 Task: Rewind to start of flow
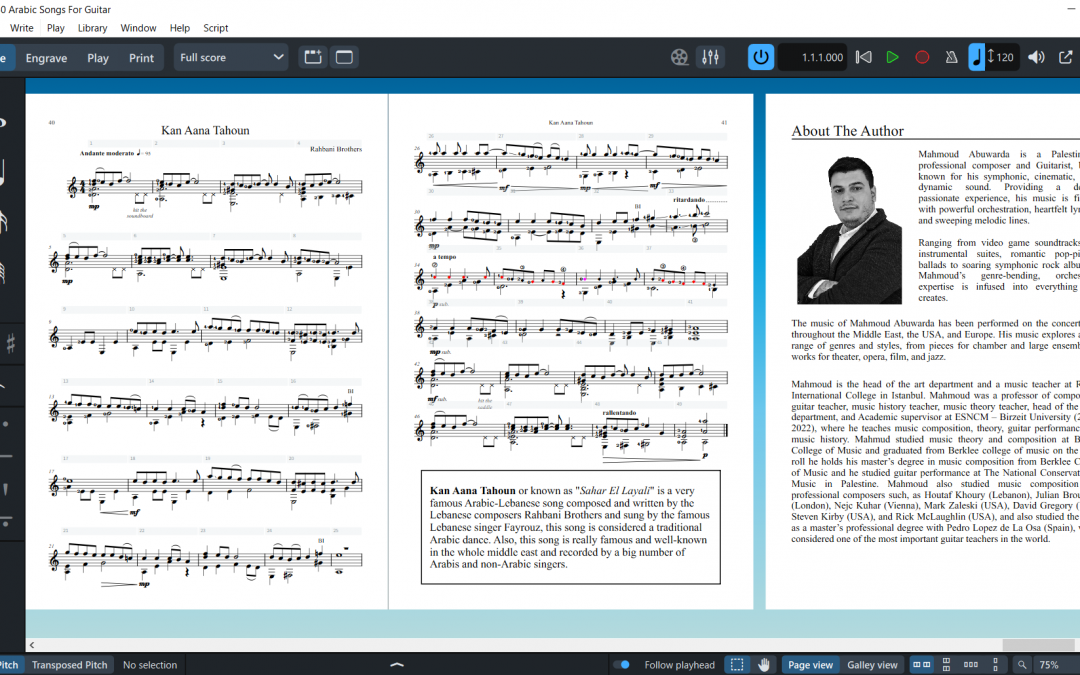tap(863, 57)
